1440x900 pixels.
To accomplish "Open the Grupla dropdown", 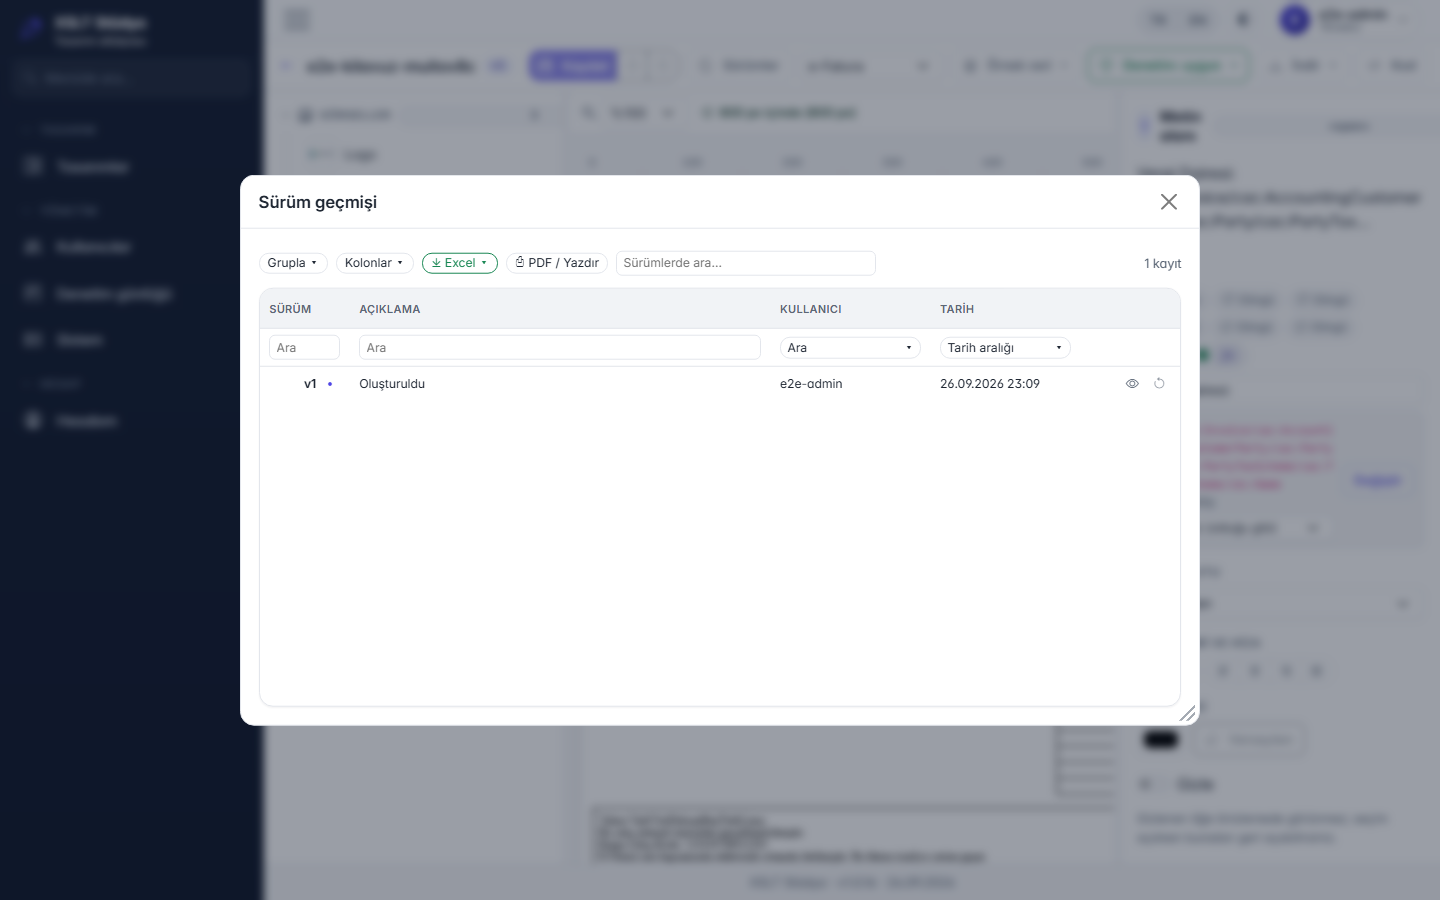I will point(293,263).
